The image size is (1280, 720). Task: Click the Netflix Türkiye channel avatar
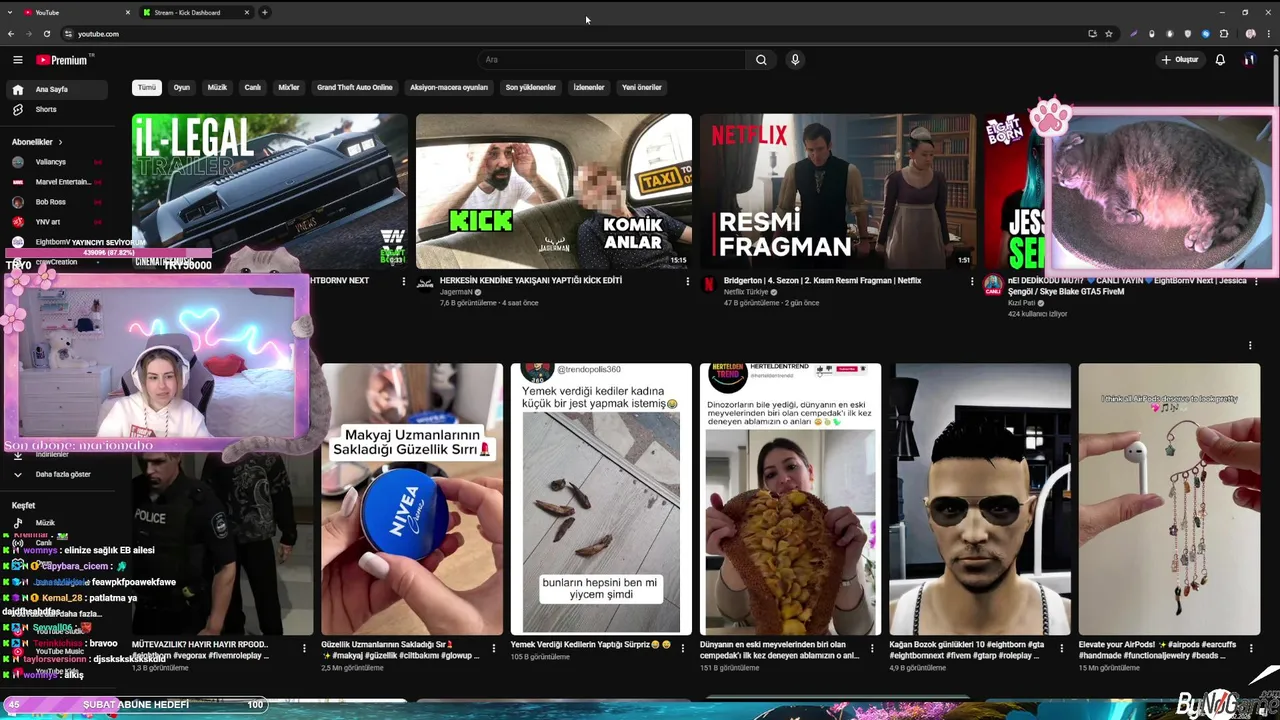(x=709, y=285)
